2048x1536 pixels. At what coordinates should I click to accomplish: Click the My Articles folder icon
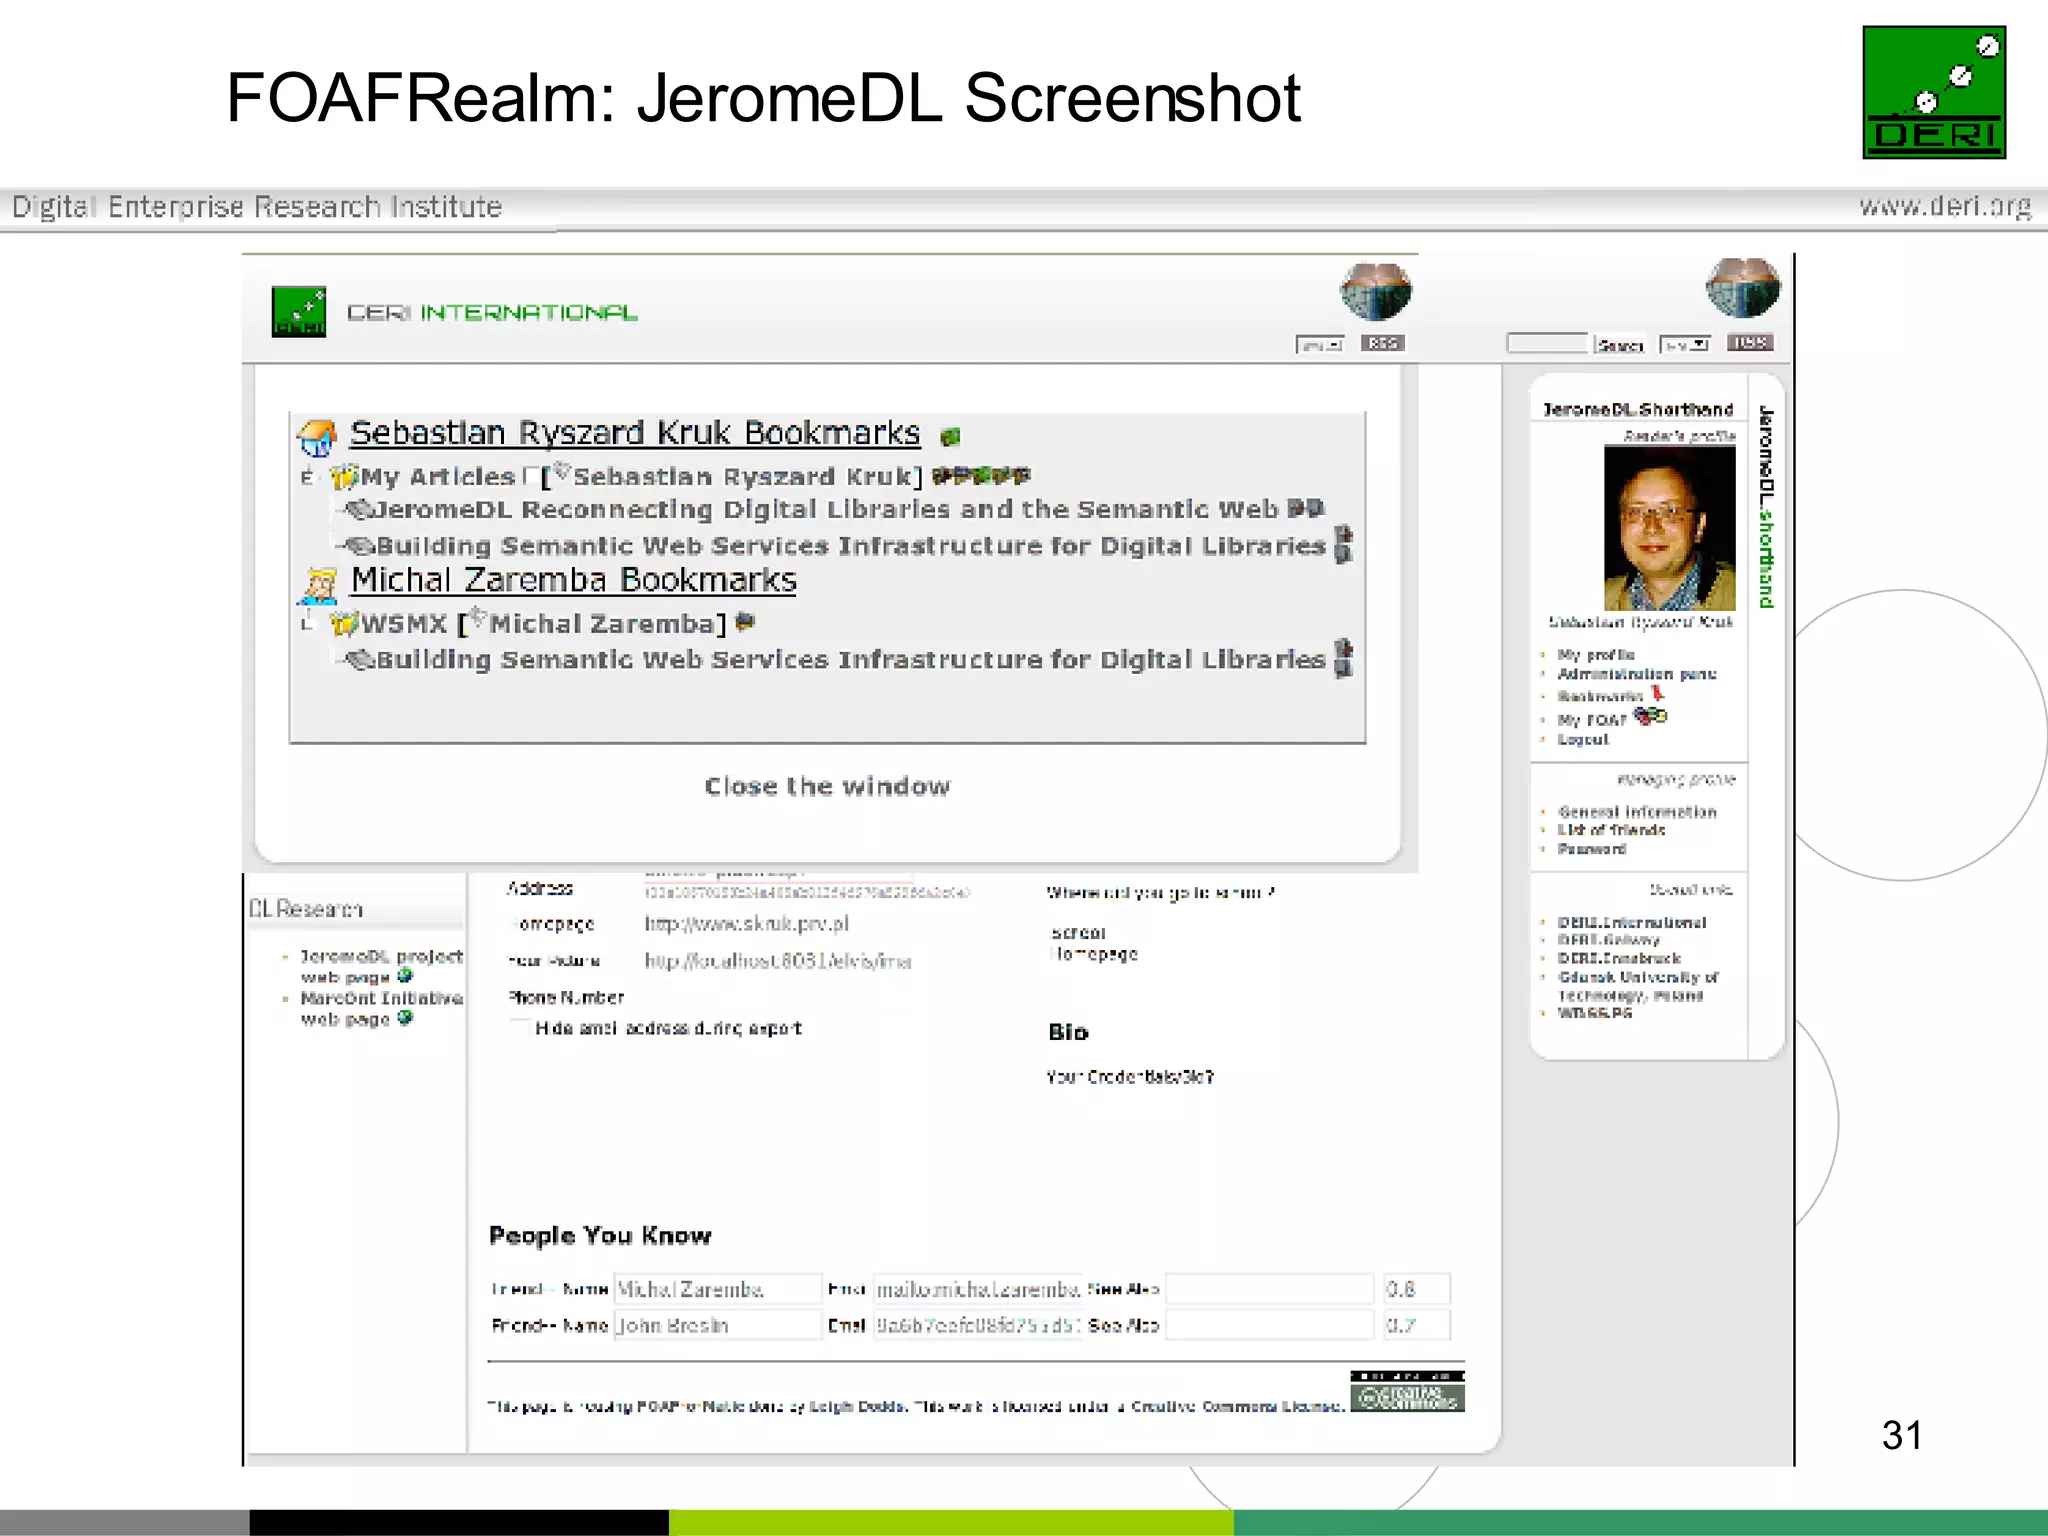pyautogui.click(x=344, y=477)
